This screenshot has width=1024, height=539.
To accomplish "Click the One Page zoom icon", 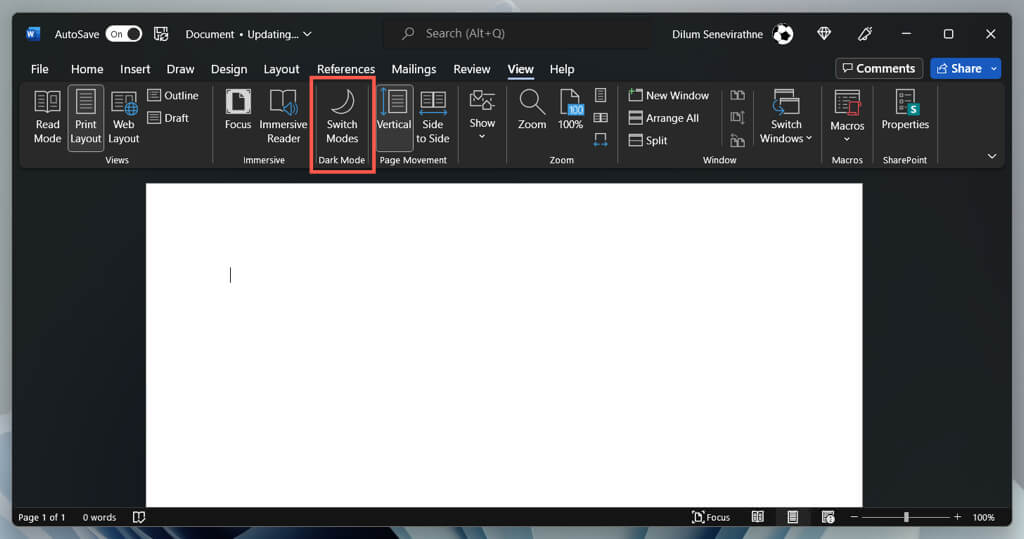I will (x=601, y=95).
